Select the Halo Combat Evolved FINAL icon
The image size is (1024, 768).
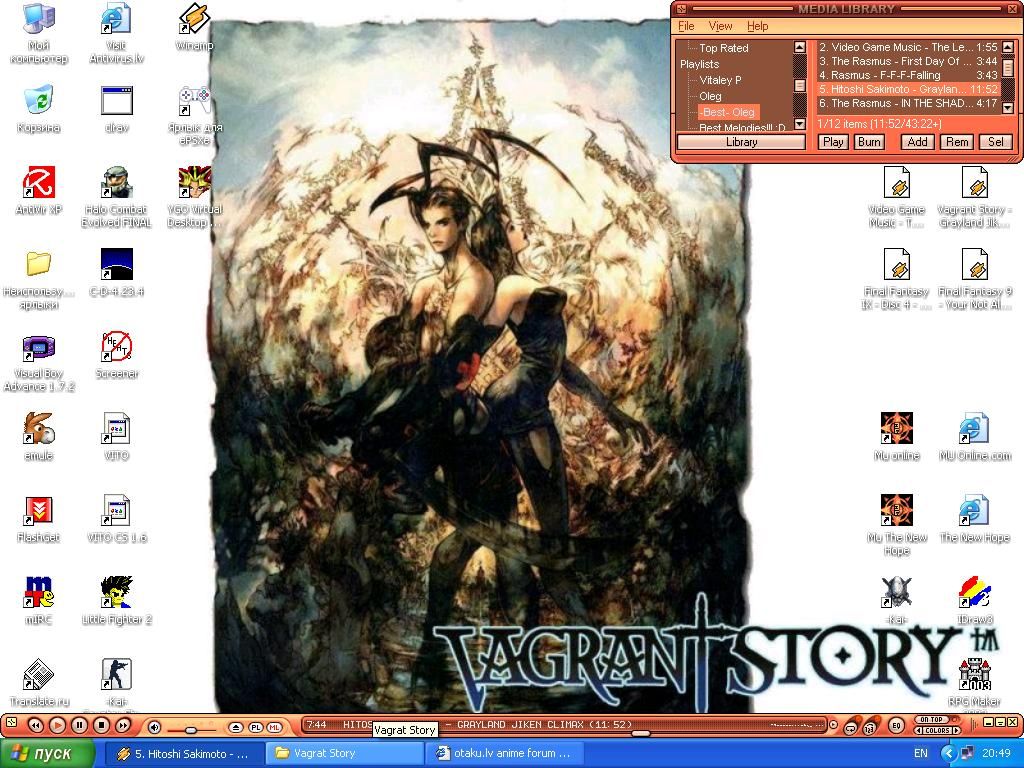click(x=117, y=197)
